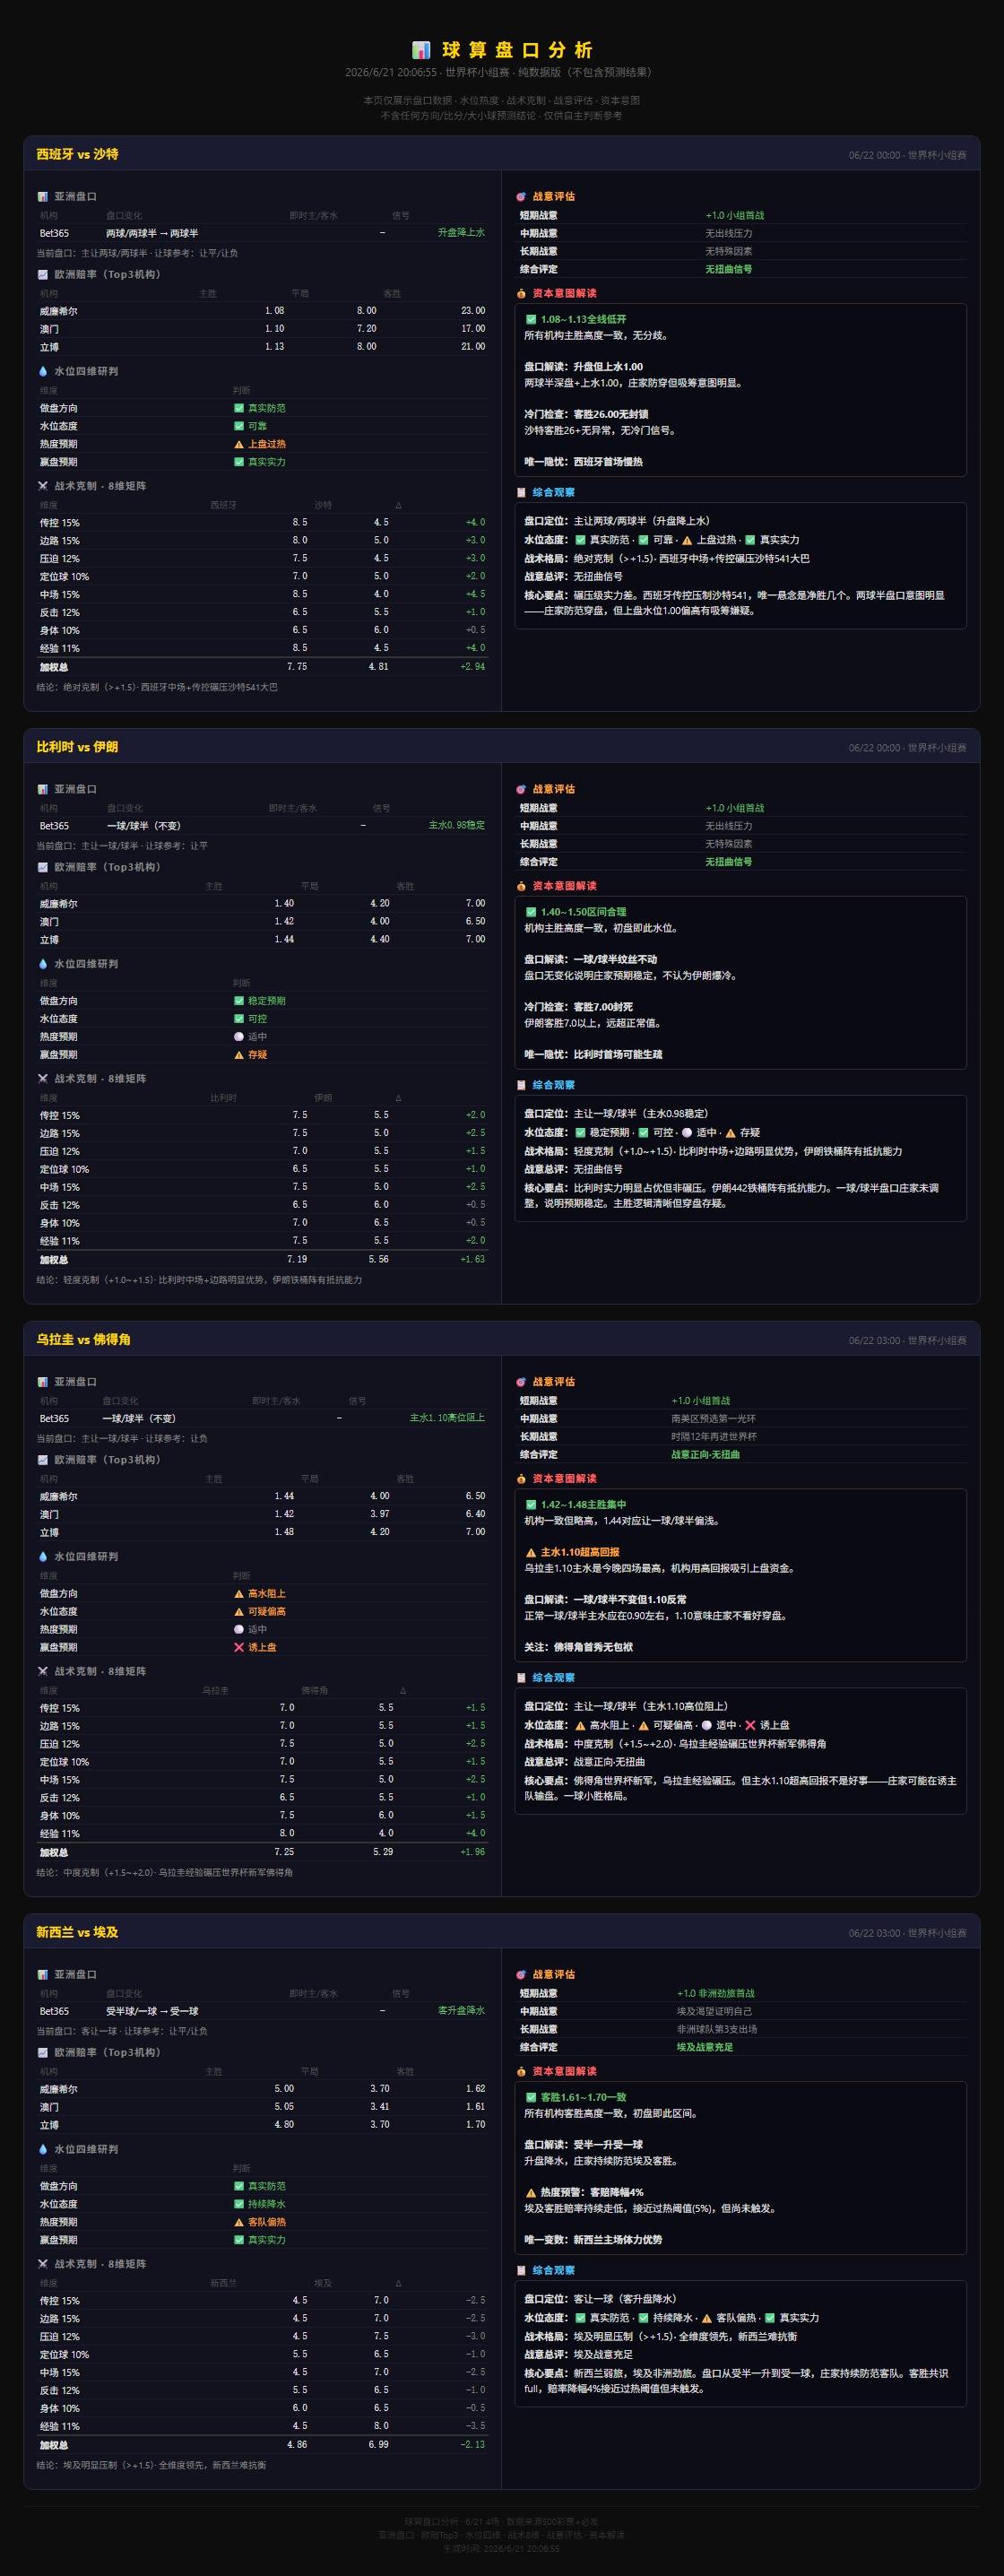Click the 客升盘降水 signal text
This screenshot has height=2576, width=1004.
(x=461, y=2012)
